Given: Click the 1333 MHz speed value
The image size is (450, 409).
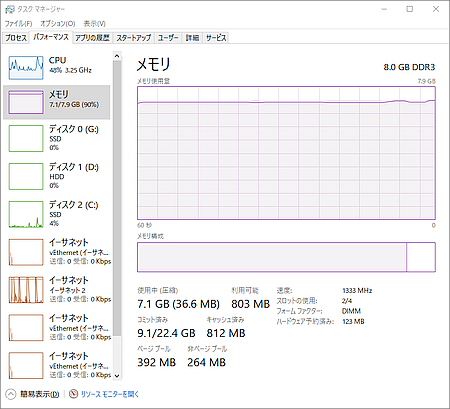Looking at the screenshot, I should coord(357,291).
